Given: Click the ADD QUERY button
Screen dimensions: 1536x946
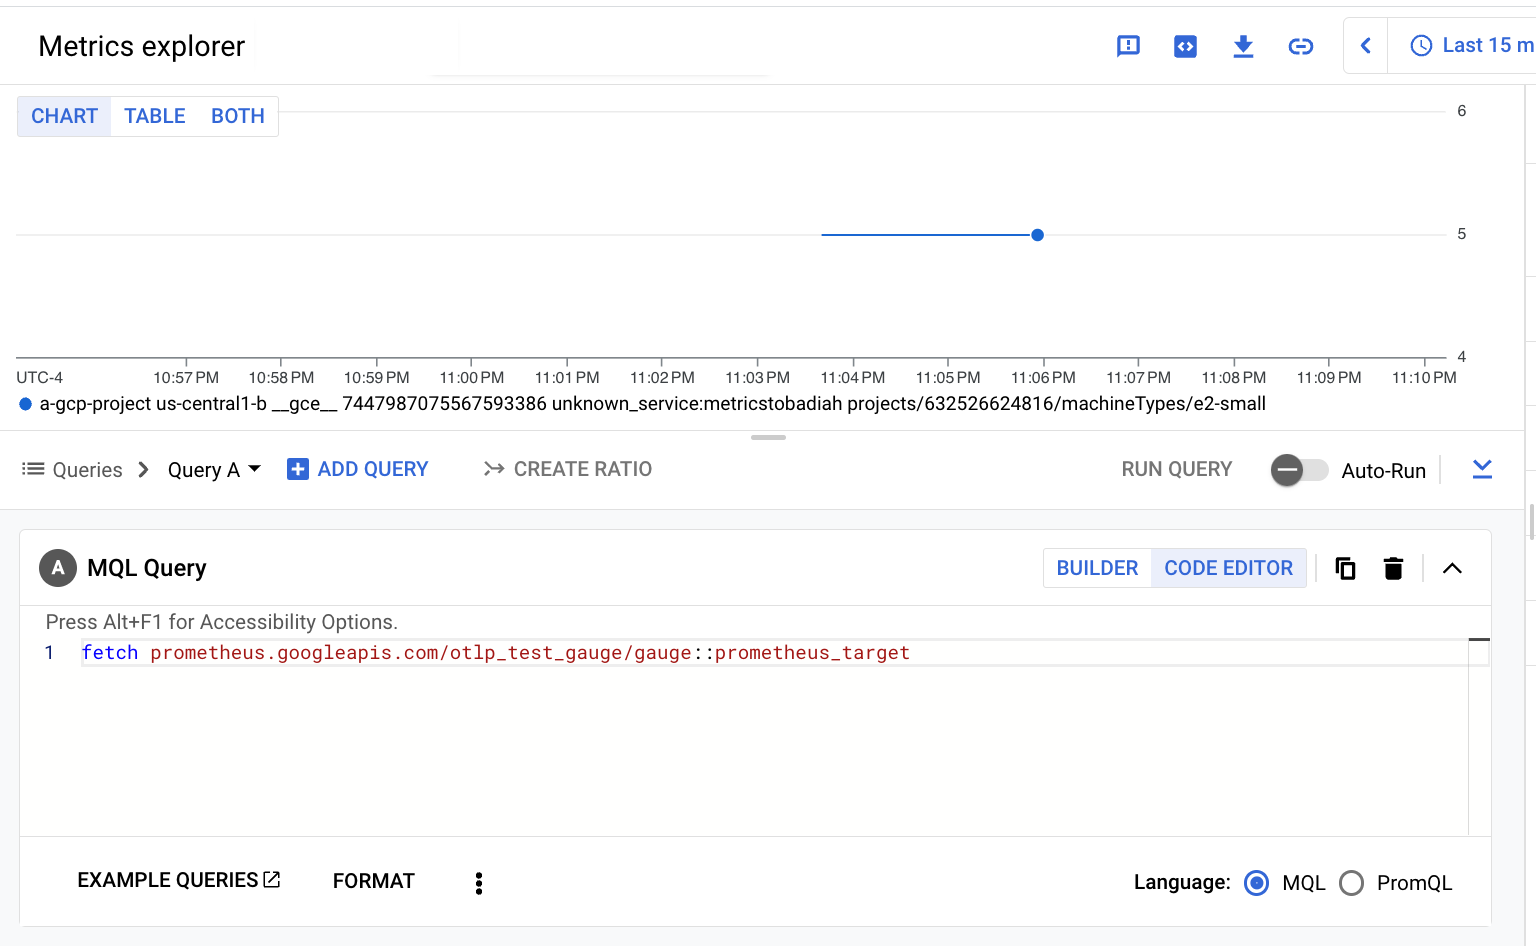Looking at the screenshot, I should pyautogui.click(x=358, y=469).
